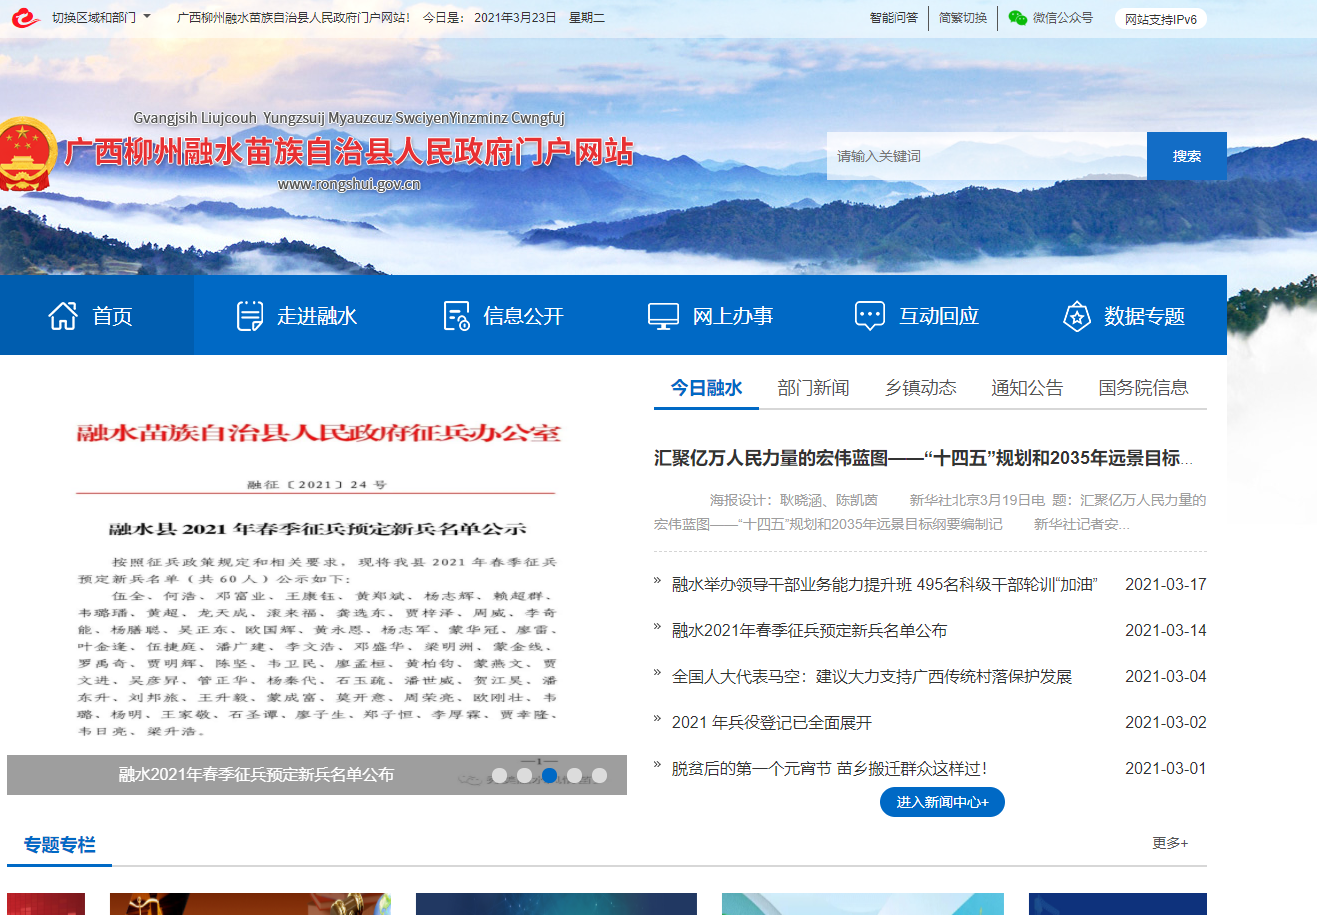Open the 通知公告 tab

tap(1027, 388)
